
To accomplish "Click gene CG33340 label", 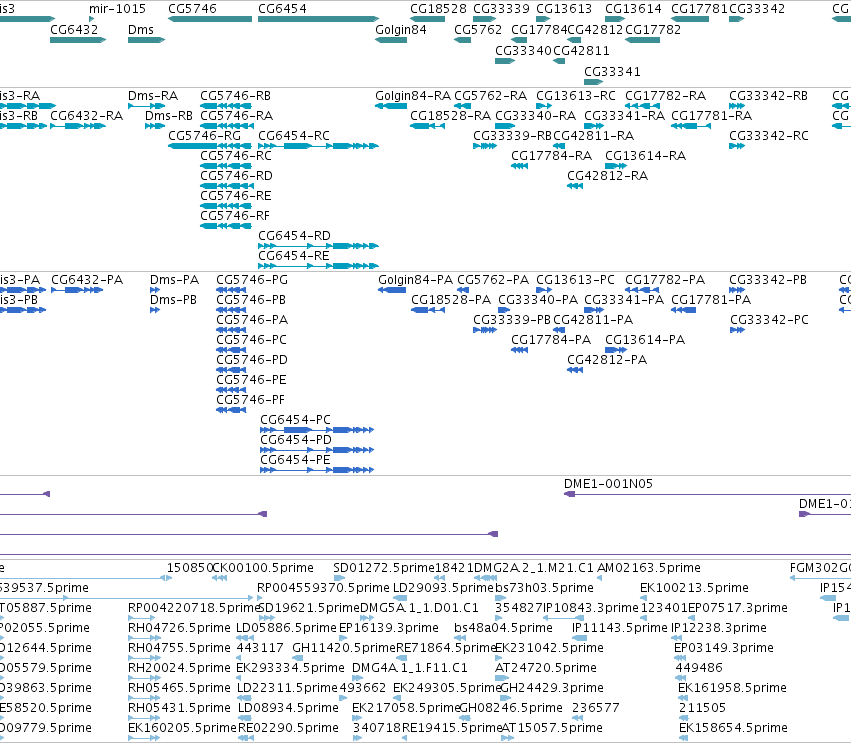I will [523, 50].
